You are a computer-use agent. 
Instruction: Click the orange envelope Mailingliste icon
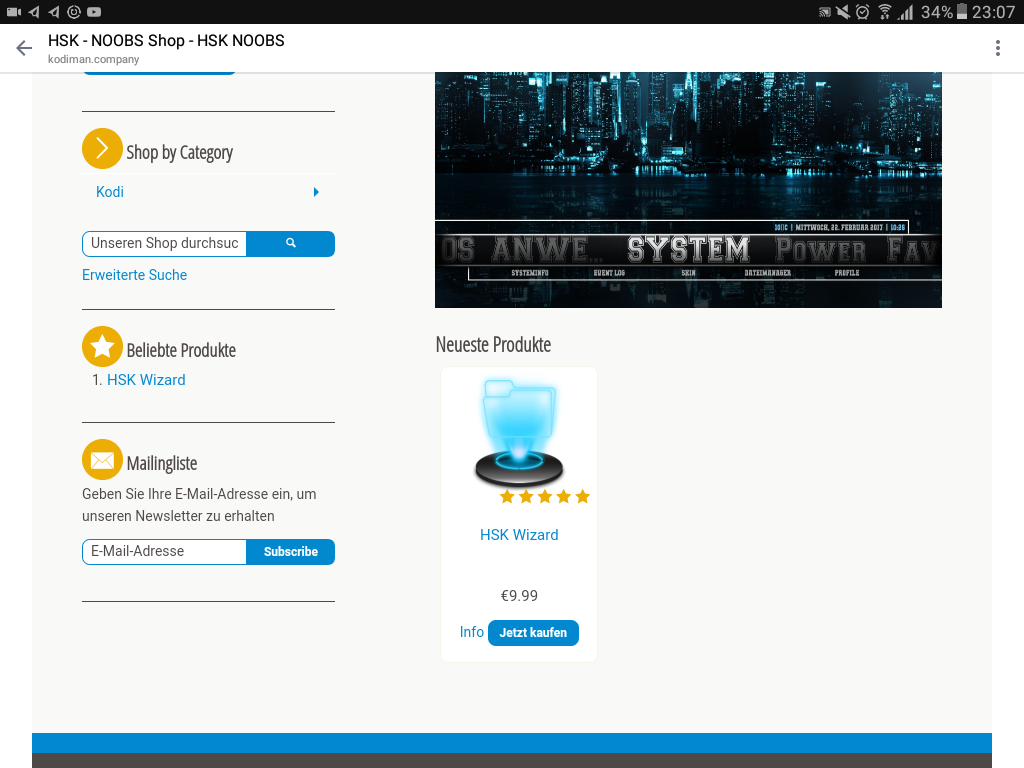(x=102, y=460)
